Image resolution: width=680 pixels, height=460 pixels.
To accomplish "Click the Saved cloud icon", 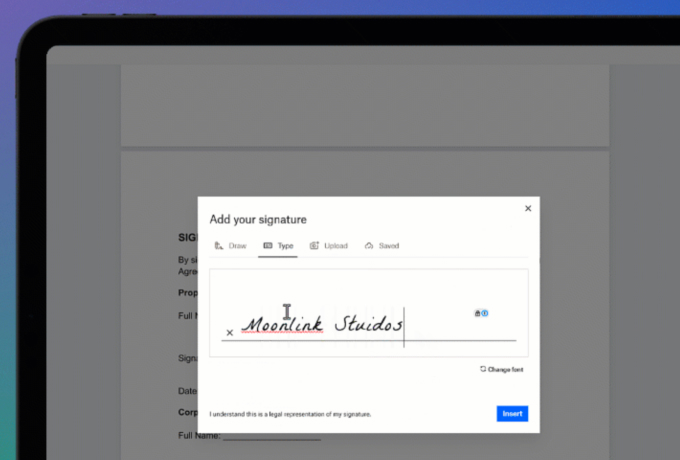I will 369,246.
